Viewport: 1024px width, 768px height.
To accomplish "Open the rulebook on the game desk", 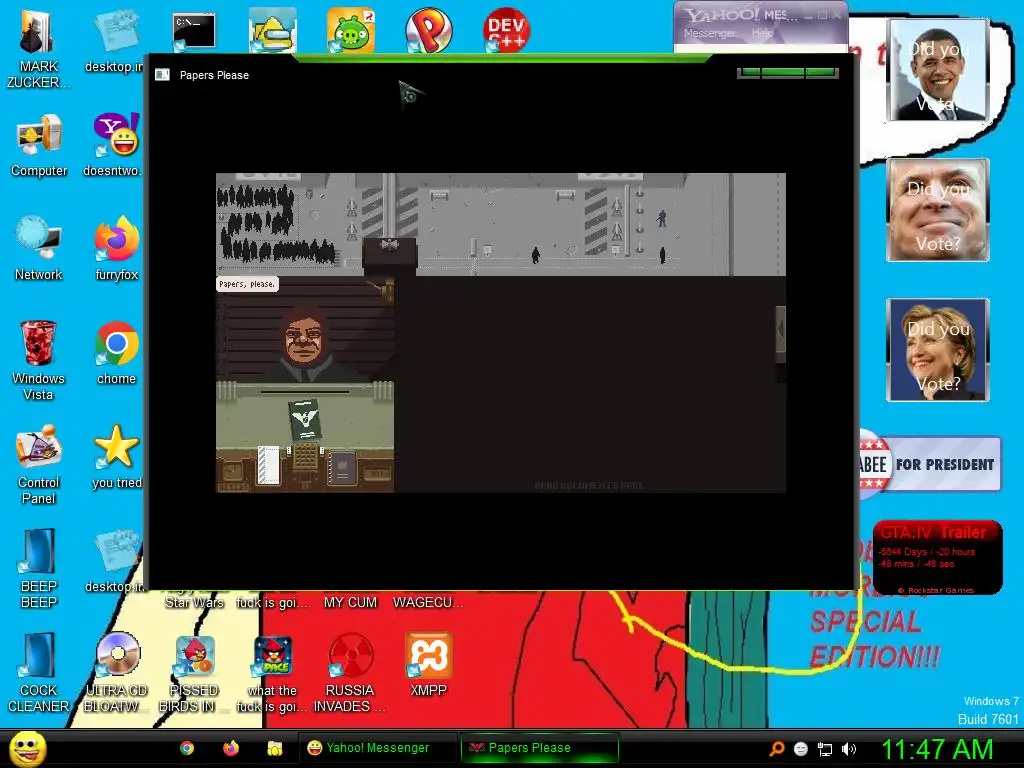I will [342, 468].
